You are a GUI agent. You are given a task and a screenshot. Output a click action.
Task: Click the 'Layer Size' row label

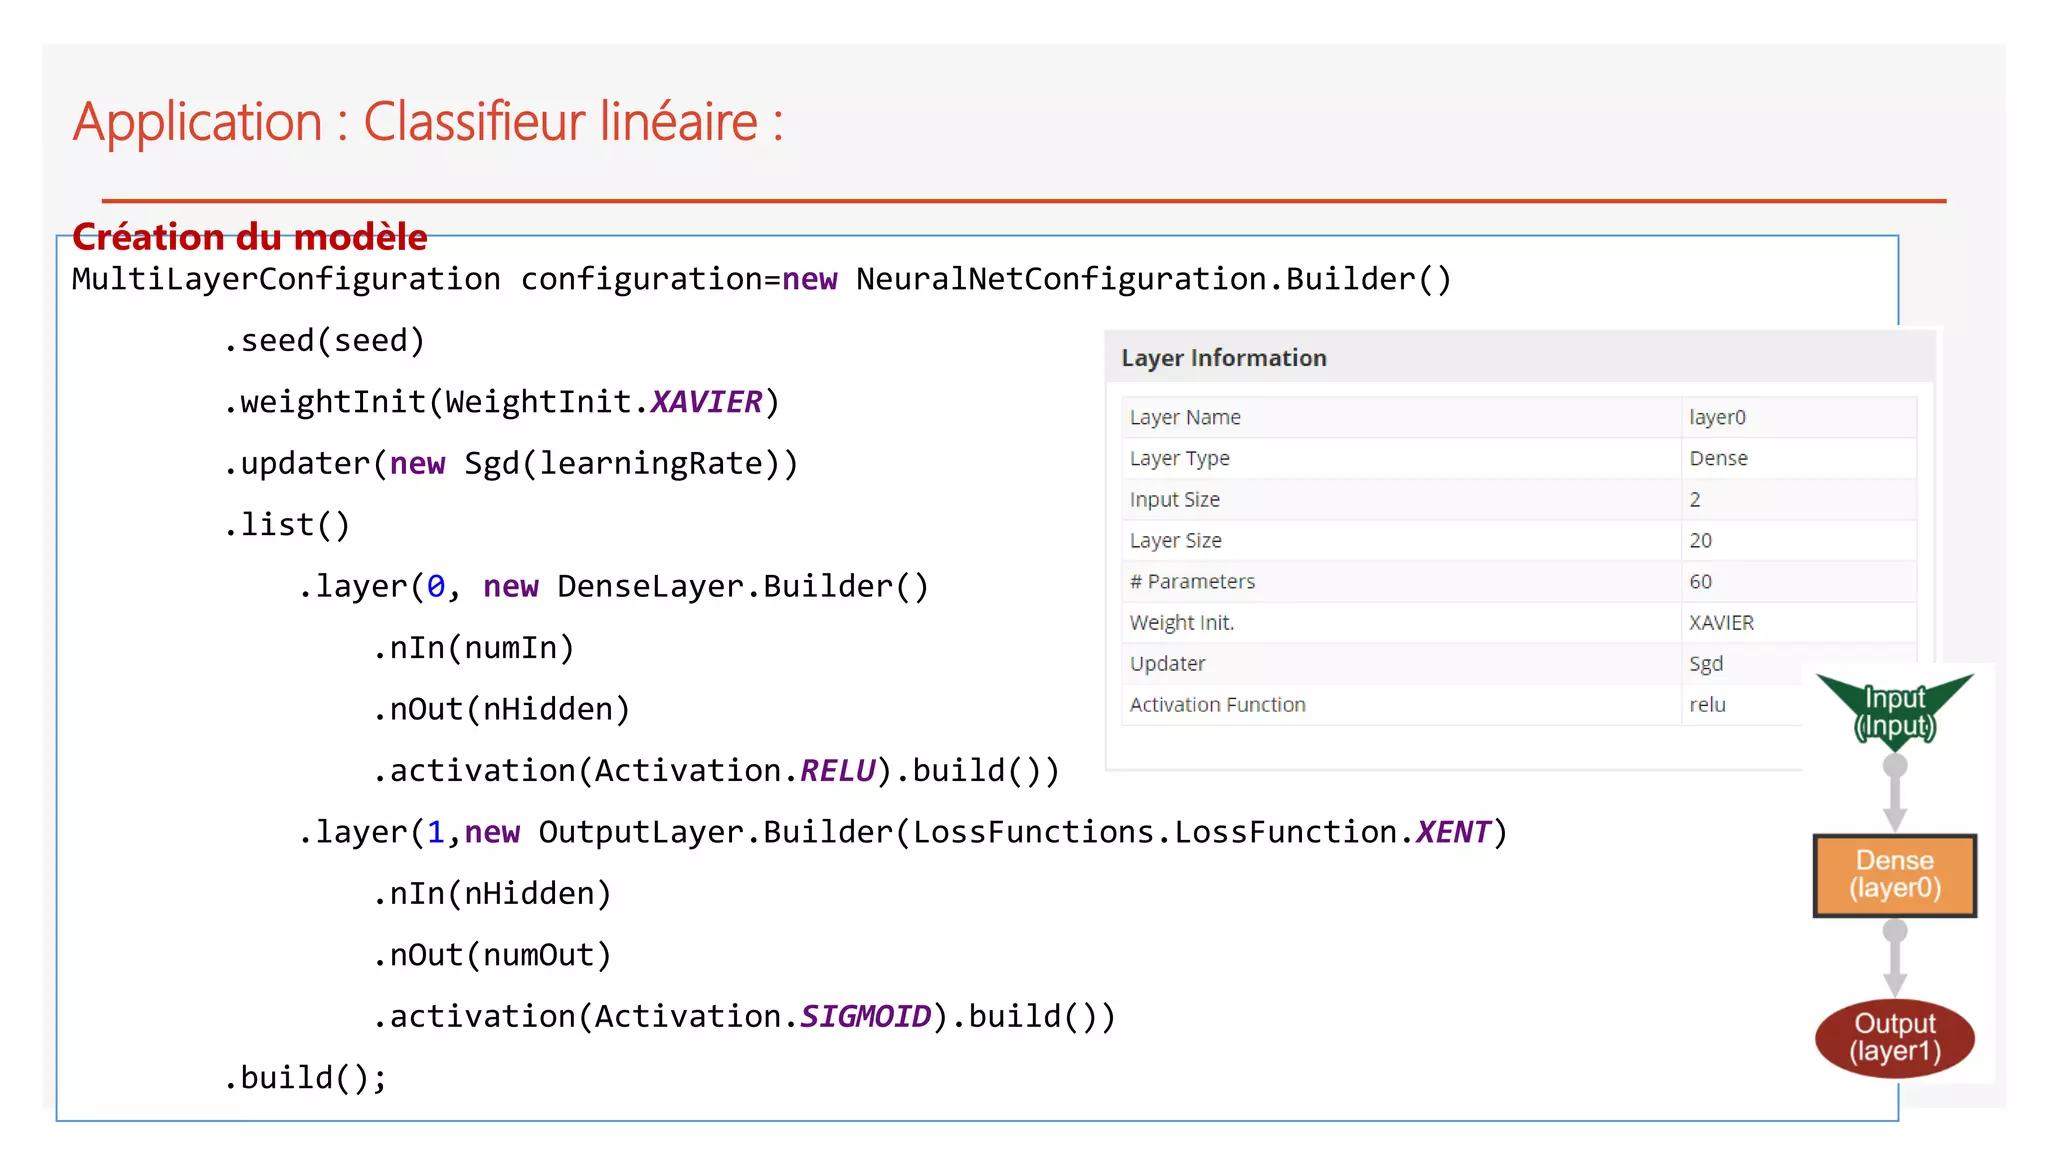(1176, 540)
